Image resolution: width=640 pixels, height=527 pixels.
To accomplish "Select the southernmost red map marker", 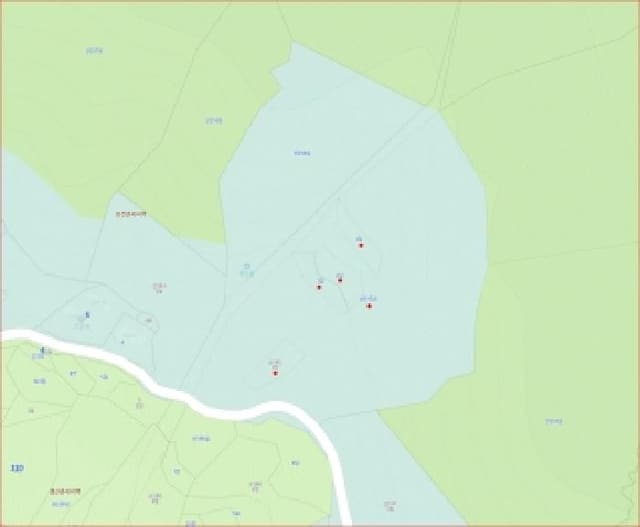I will [x=276, y=373].
